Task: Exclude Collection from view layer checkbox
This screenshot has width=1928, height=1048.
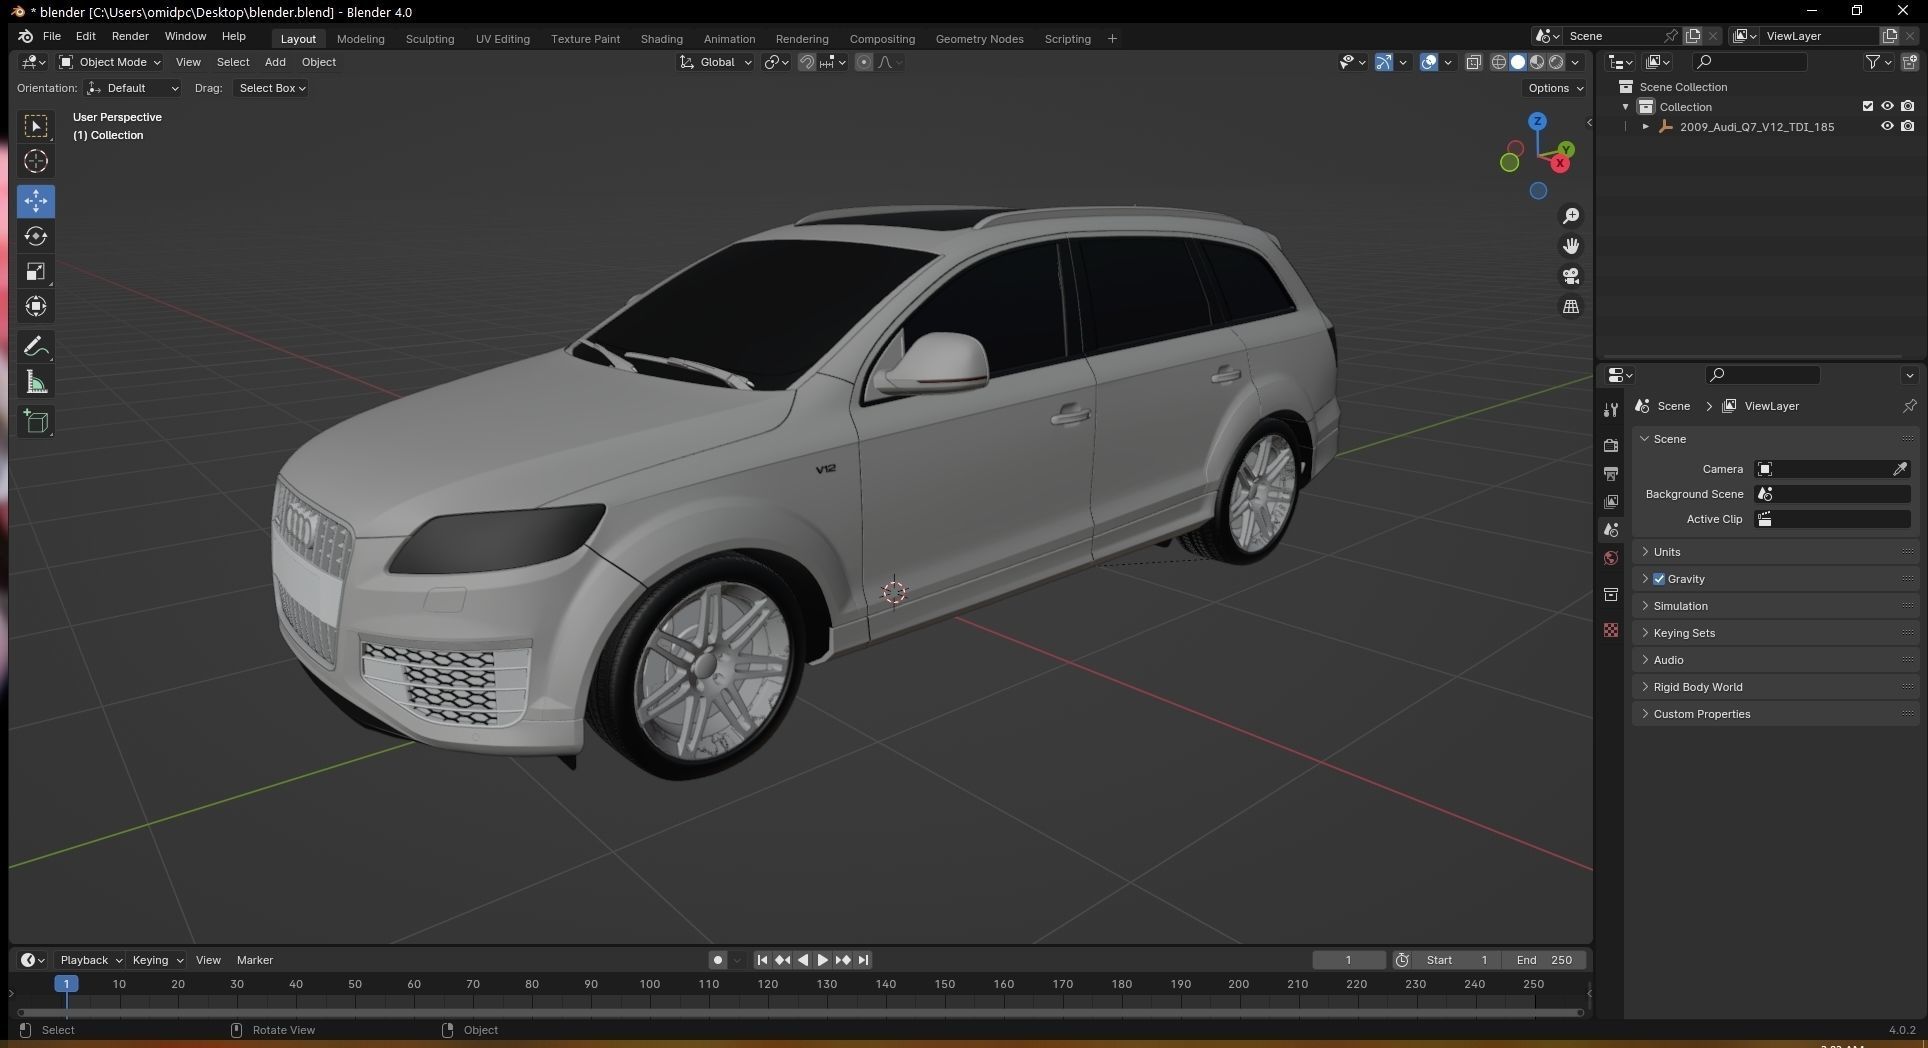Action: (x=1867, y=106)
